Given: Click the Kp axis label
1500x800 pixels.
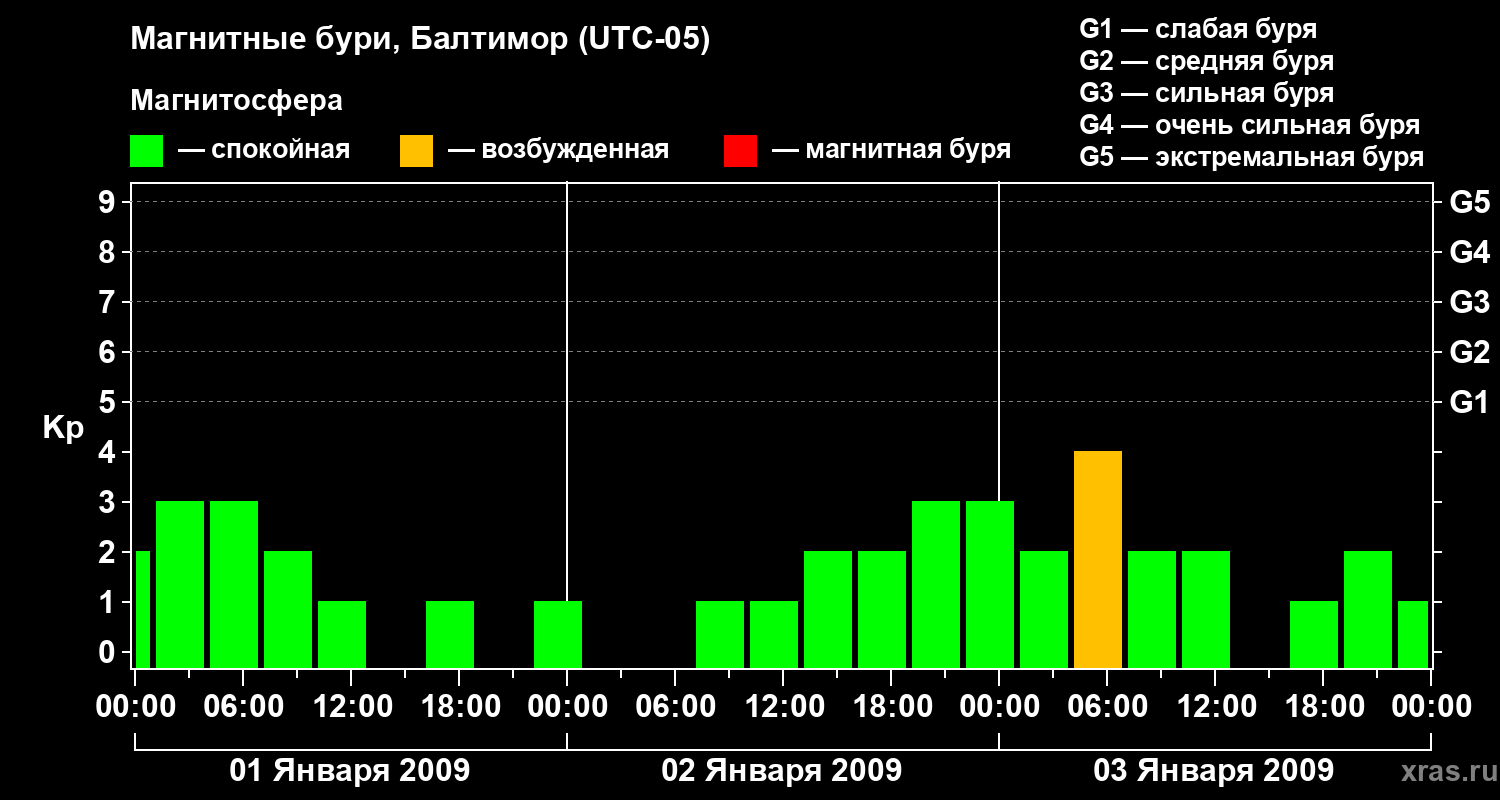Looking at the screenshot, I should [63, 430].
